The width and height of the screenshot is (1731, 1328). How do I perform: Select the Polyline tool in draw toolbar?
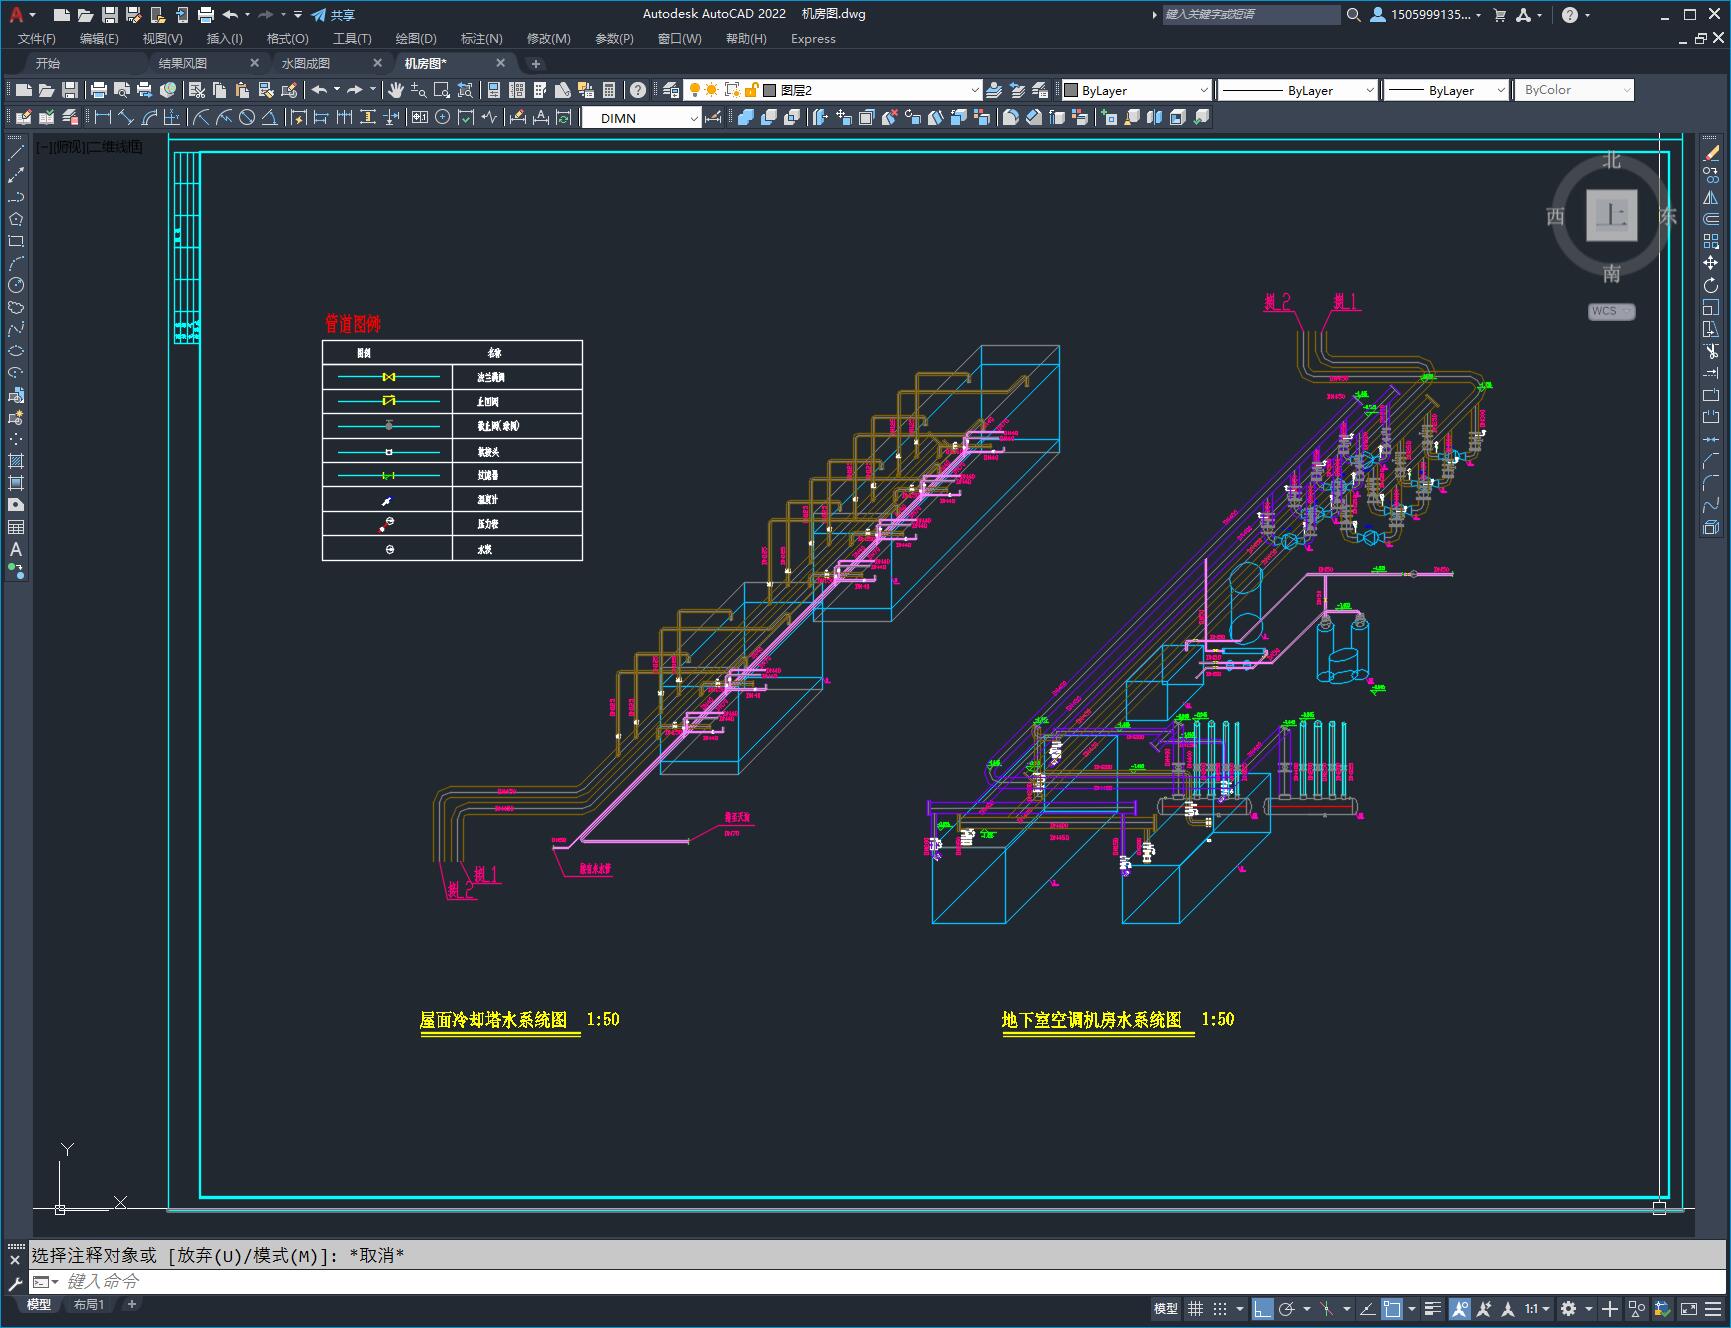16,197
